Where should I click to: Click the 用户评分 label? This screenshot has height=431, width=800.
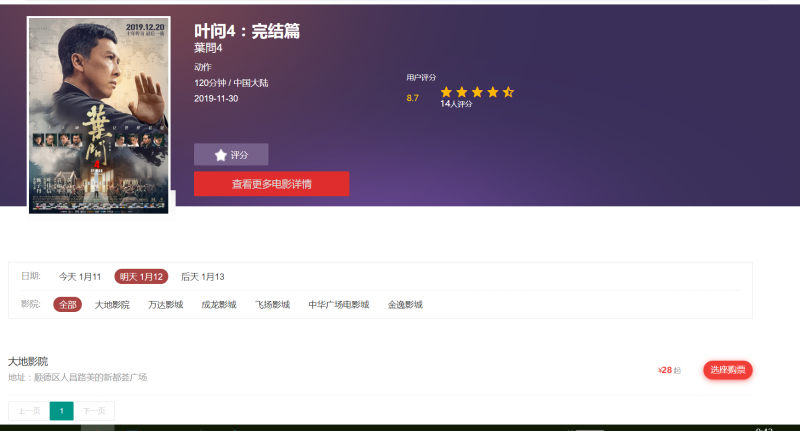point(421,78)
